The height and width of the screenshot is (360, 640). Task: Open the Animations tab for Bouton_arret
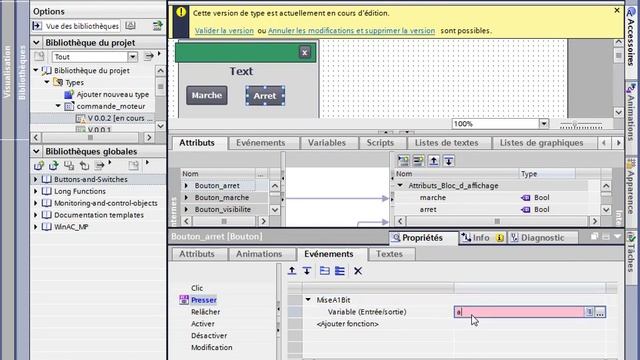click(x=259, y=254)
